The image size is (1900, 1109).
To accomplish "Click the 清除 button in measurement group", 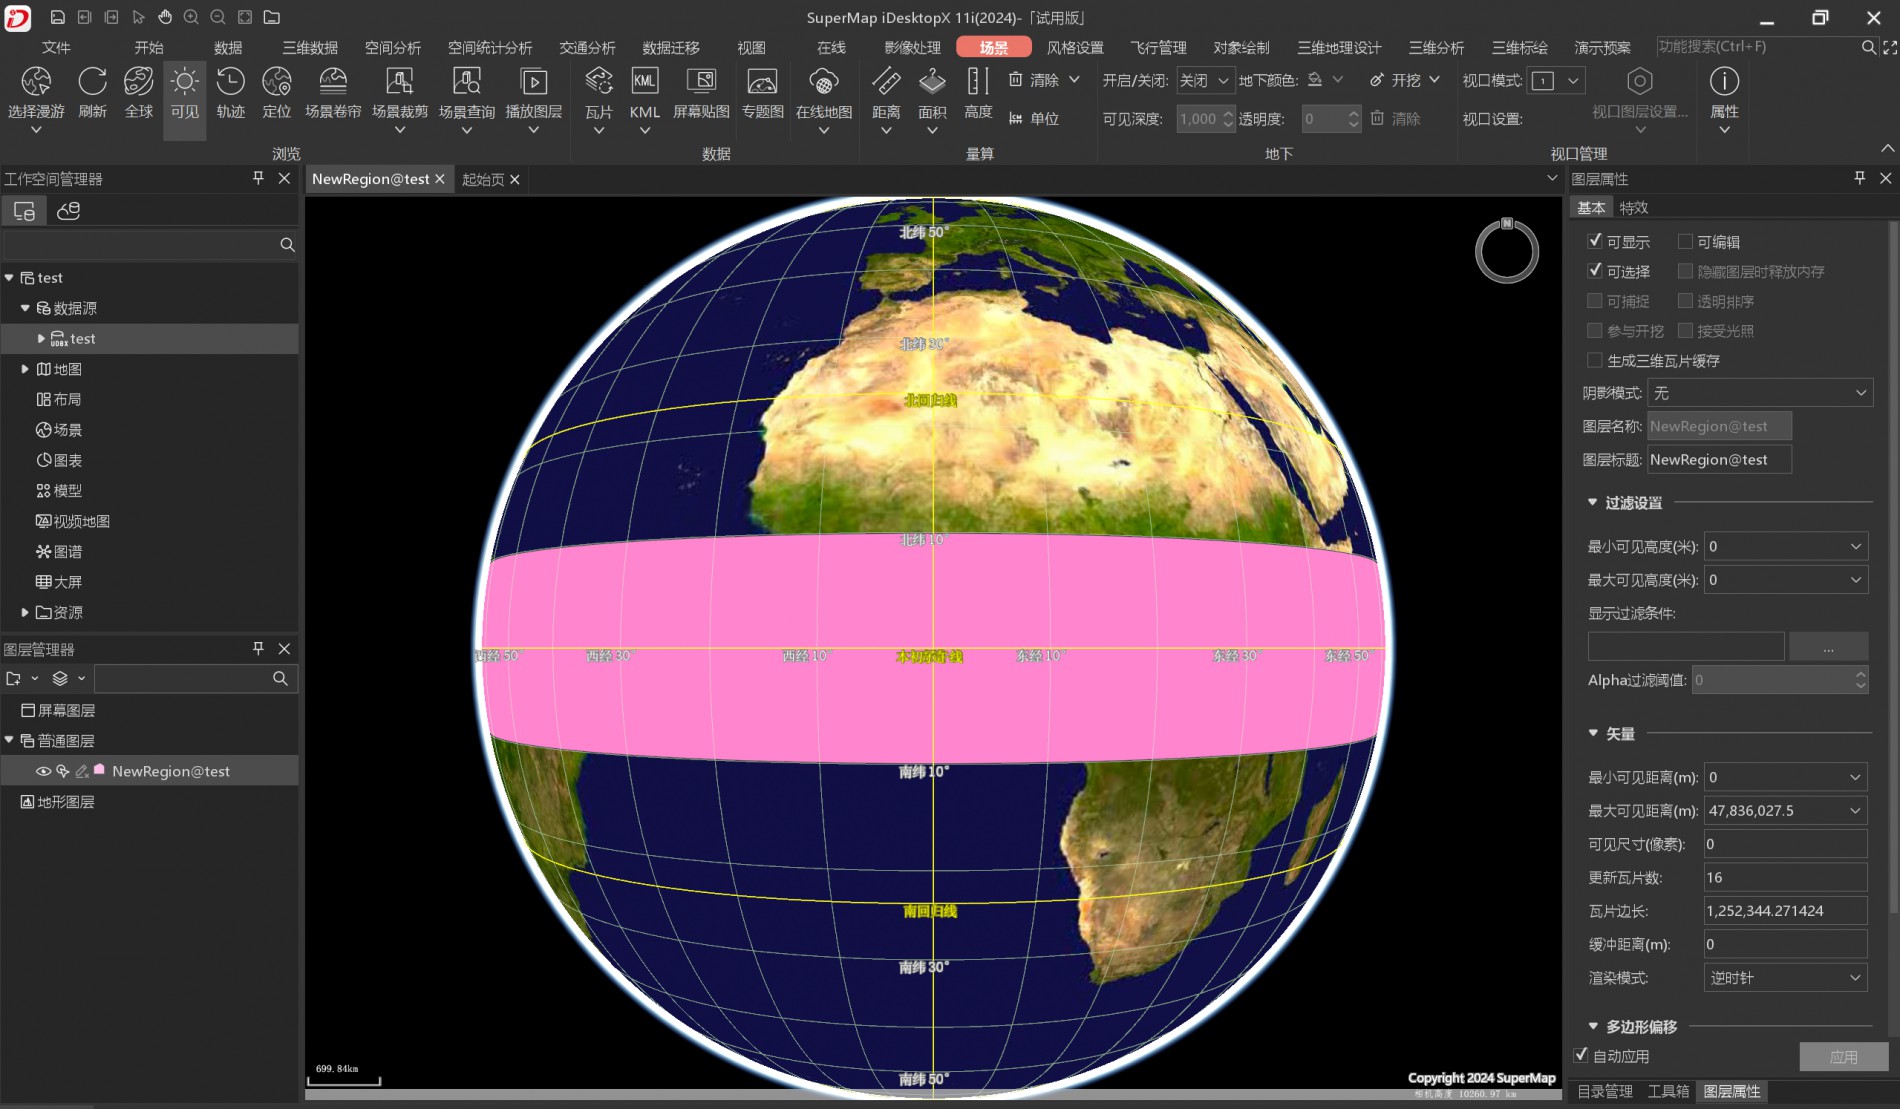I will 1044,80.
